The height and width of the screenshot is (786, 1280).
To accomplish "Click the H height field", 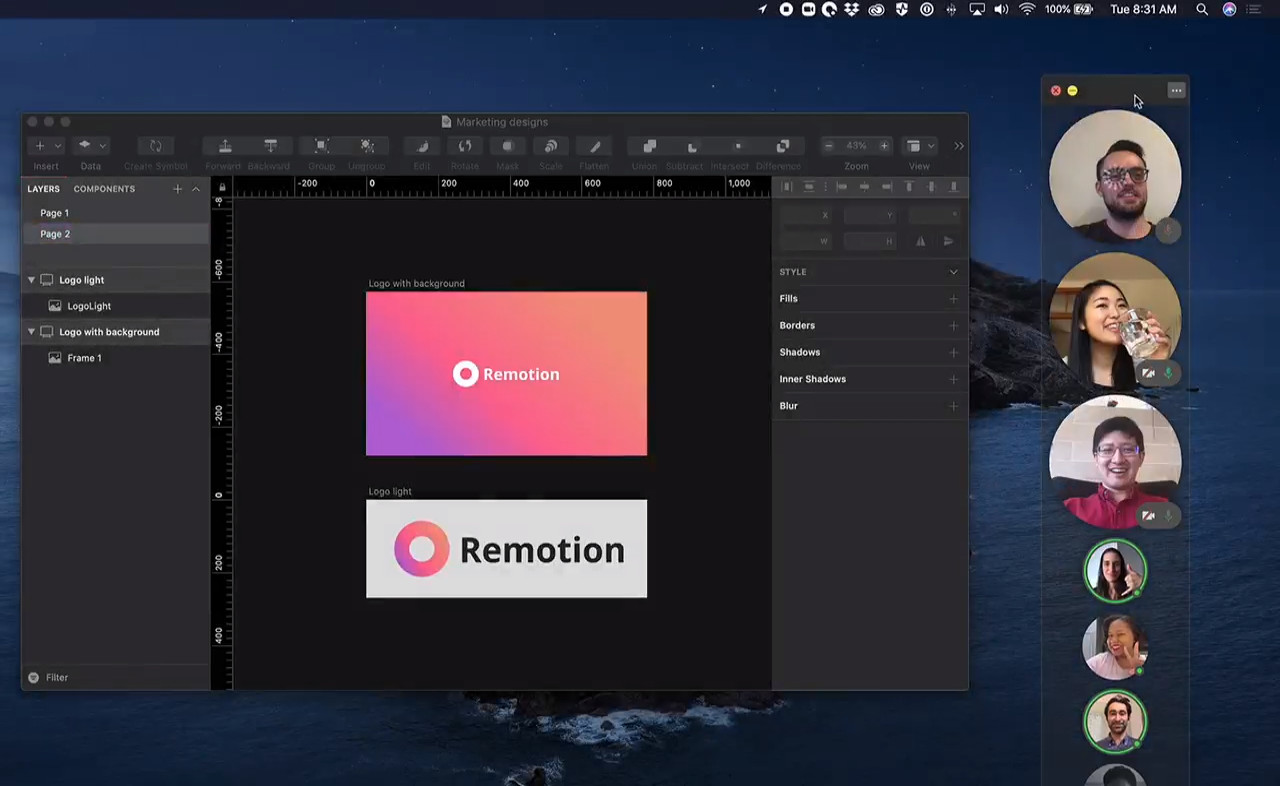I will [x=870, y=241].
